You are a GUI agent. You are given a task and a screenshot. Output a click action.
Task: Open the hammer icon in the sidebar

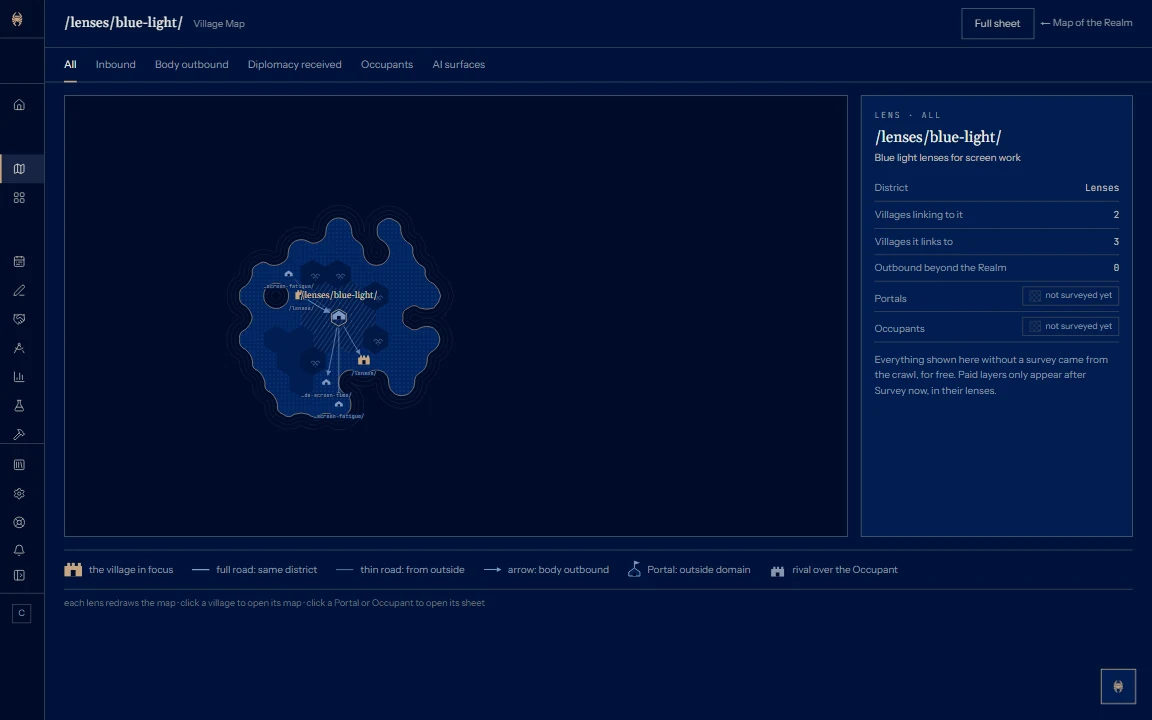point(19,434)
